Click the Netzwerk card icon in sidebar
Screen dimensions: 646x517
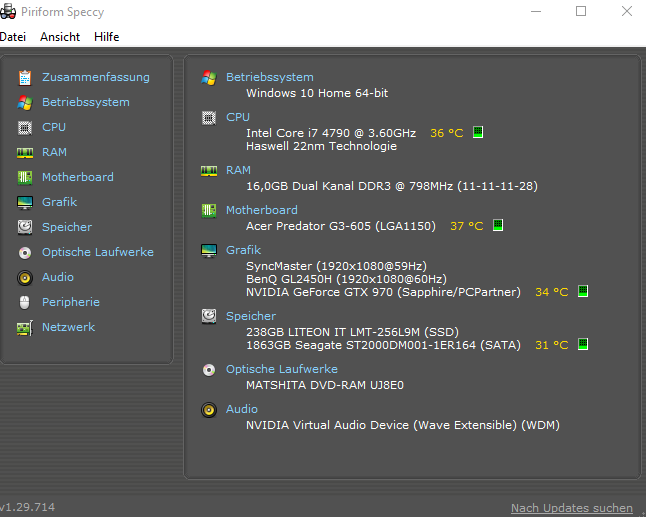tap(25, 328)
